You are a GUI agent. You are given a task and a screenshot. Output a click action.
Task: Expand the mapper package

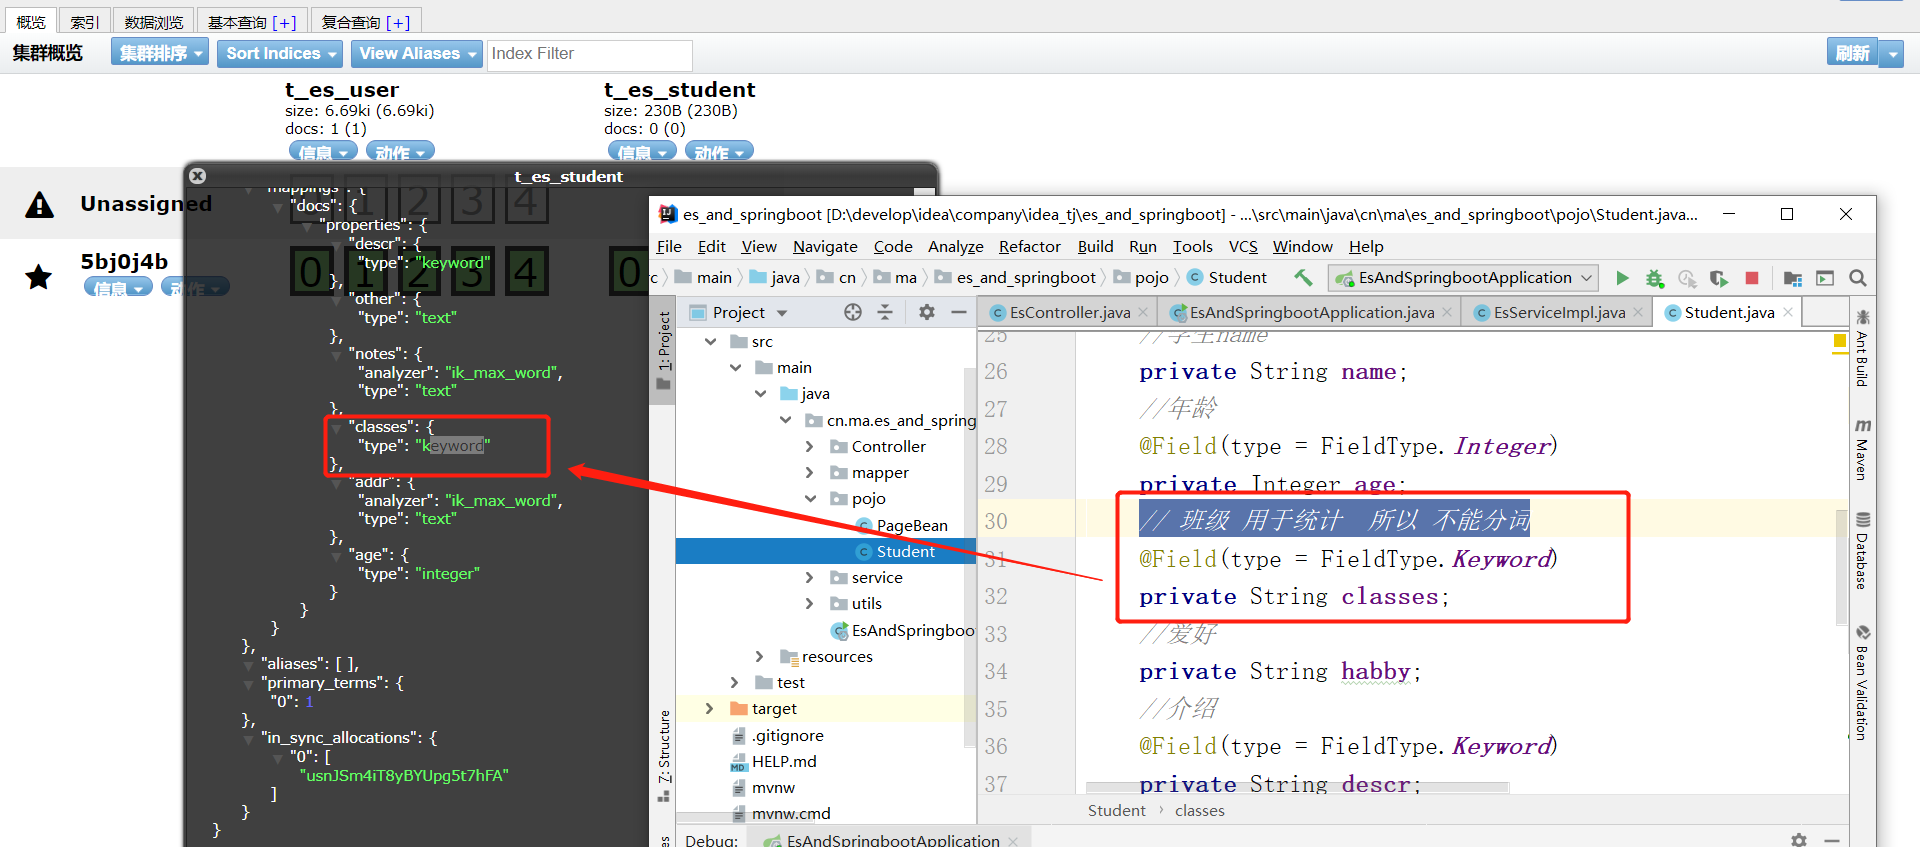coord(810,472)
